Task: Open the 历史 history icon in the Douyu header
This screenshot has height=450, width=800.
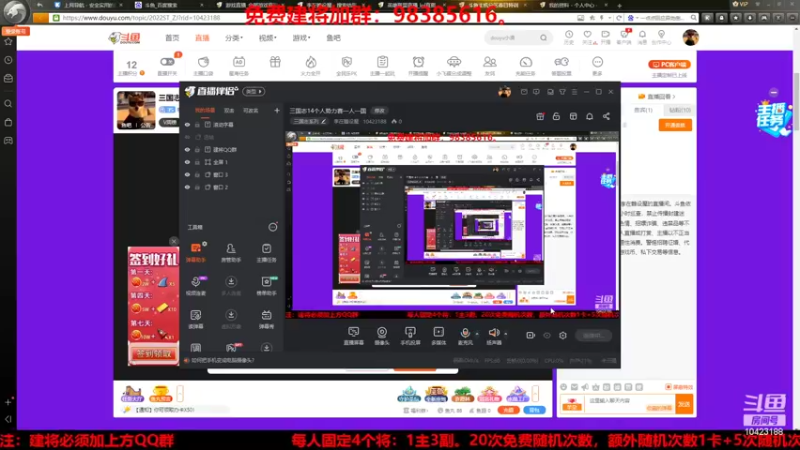Action: coord(568,37)
